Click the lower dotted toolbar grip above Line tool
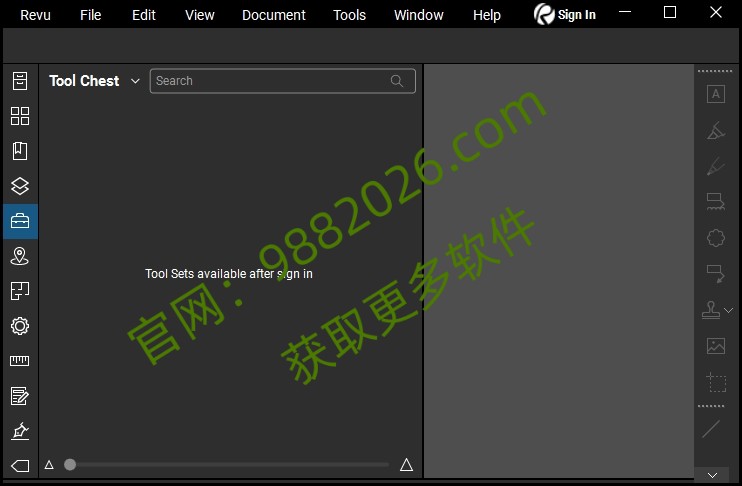Viewport: 742px width, 486px height. pyautogui.click(x=711, y=406)
